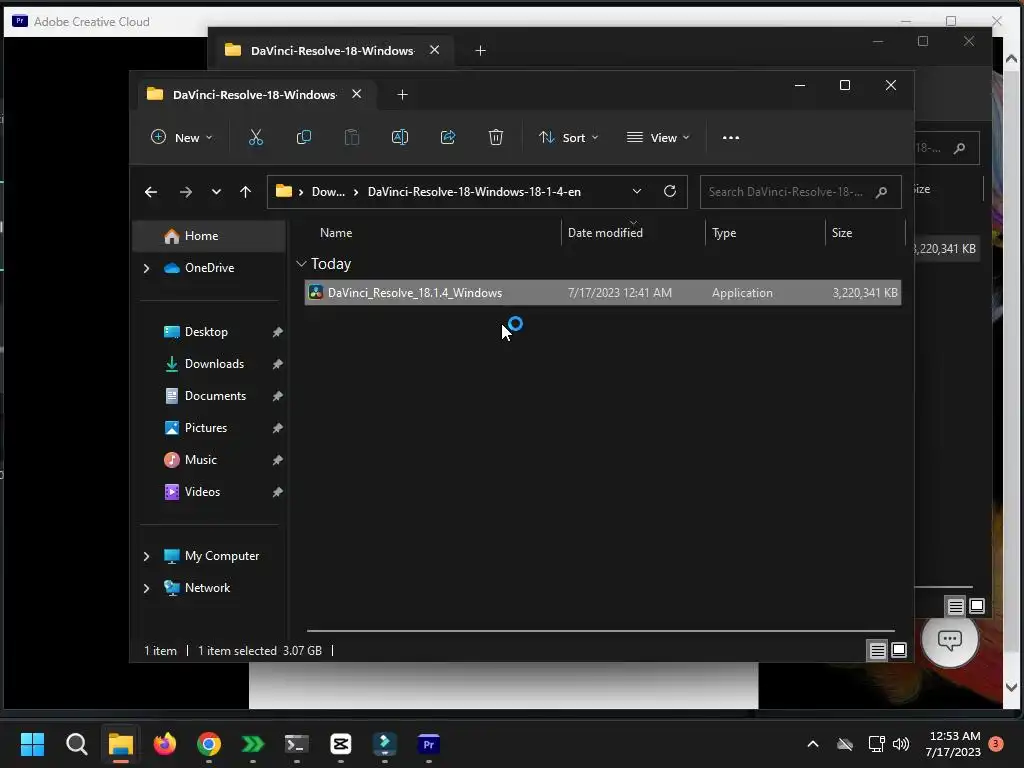Viewport: 1024px width, 768px height.
Task: Click File Explorer in the taskbar
Action: pyautogui.click(x=121, y=744)
